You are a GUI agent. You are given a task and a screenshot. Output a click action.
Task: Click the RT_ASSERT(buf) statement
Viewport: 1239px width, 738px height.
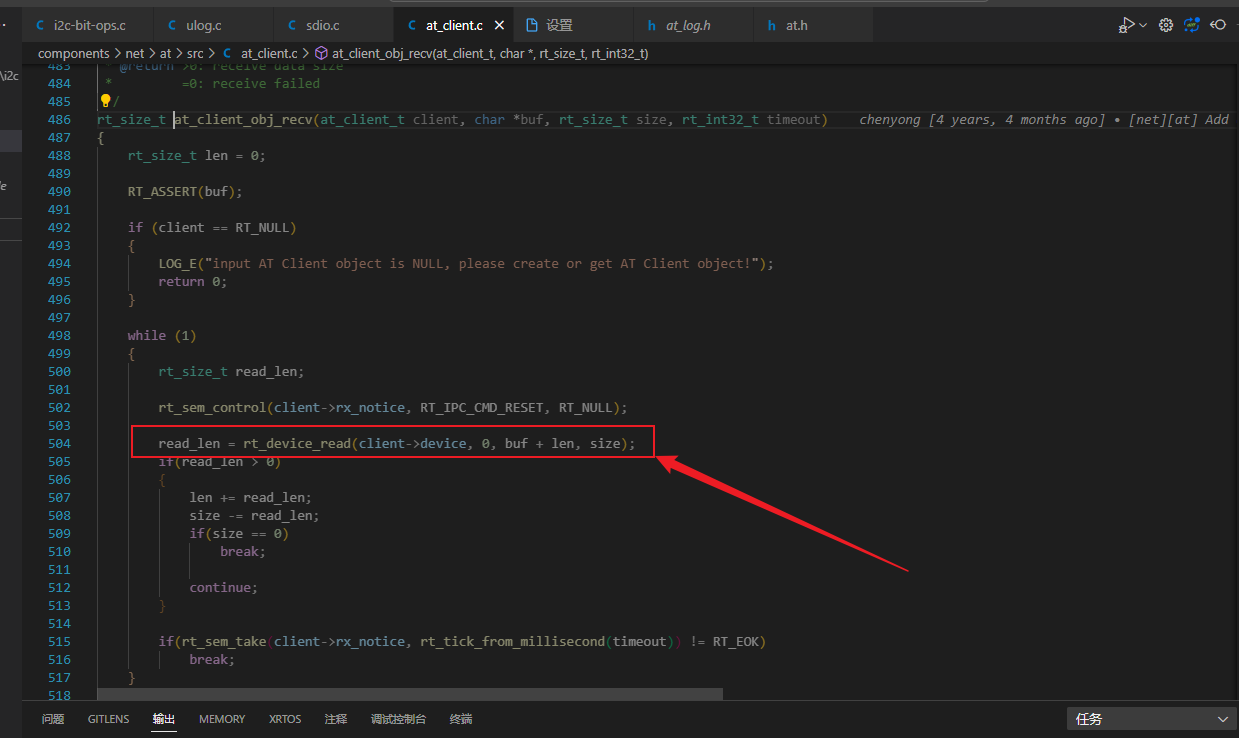[x=185, y=192]
